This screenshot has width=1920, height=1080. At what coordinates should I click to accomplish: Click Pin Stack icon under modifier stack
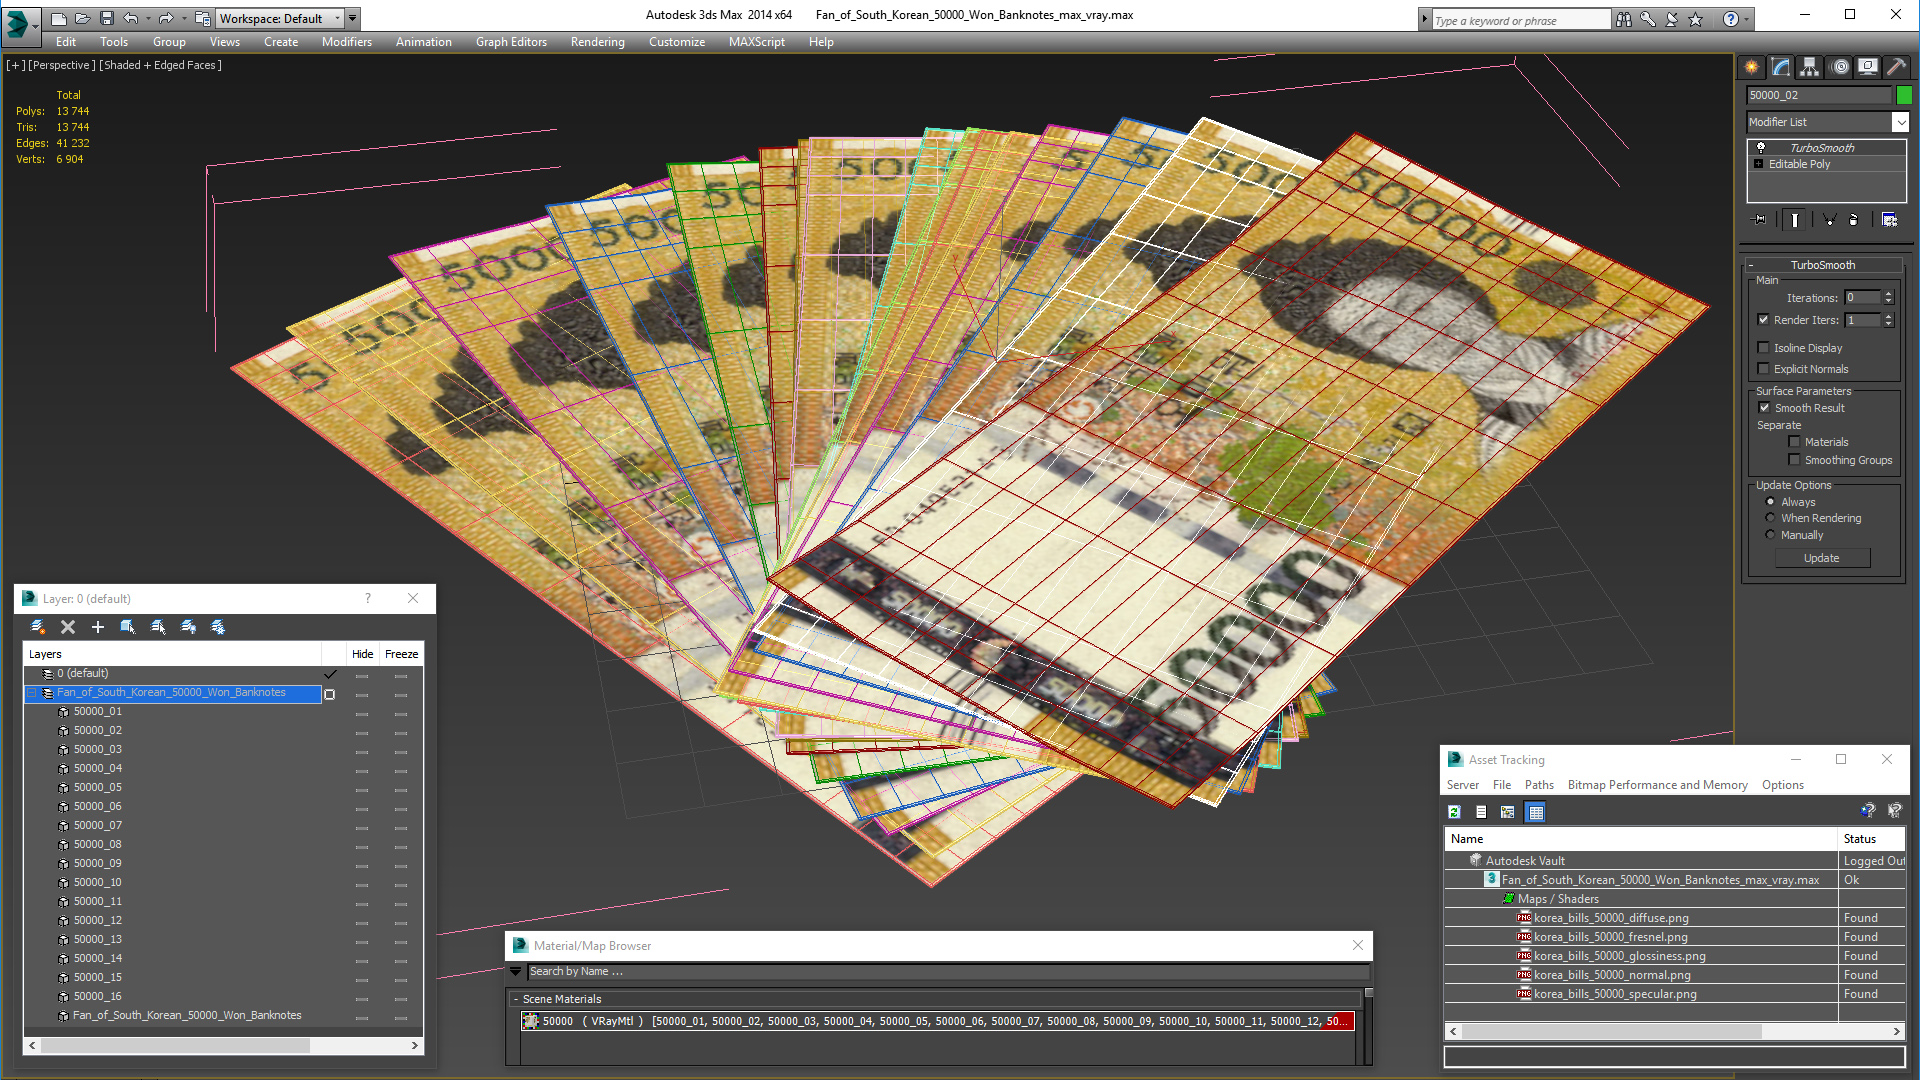coord(1760,220)
